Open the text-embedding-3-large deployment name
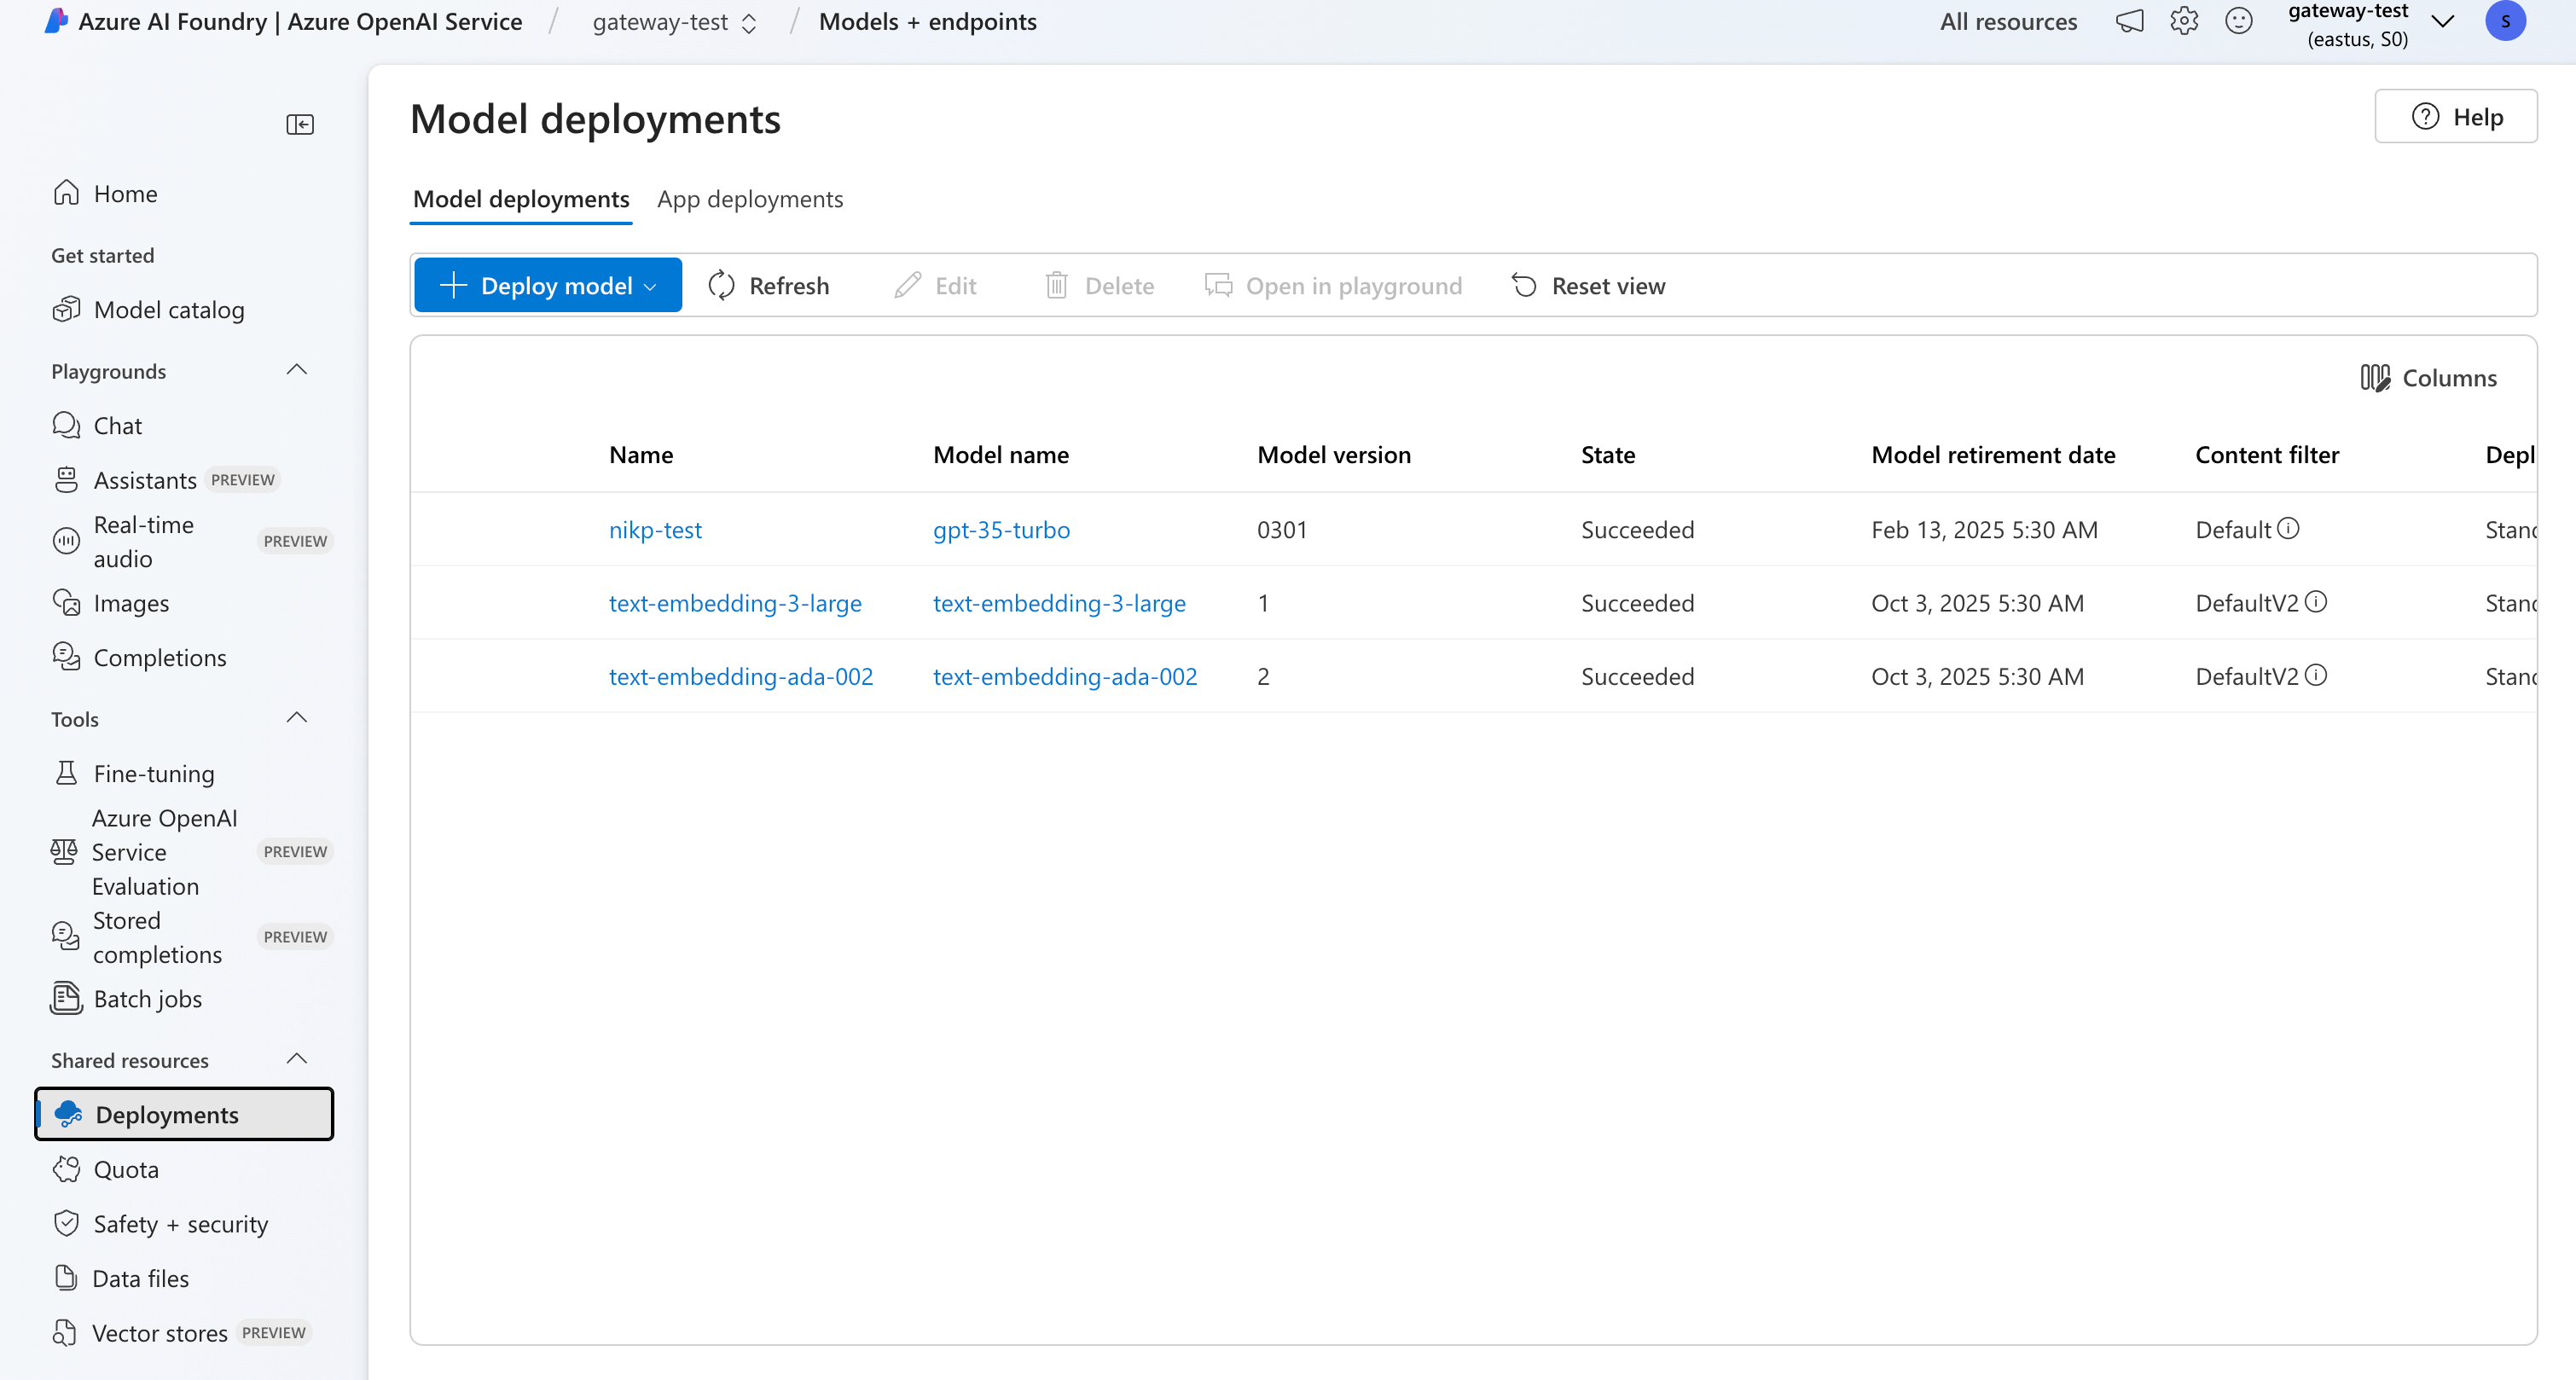Image resolution: width=2576 pixels, height=1380 pixels. tap(735, 603)
